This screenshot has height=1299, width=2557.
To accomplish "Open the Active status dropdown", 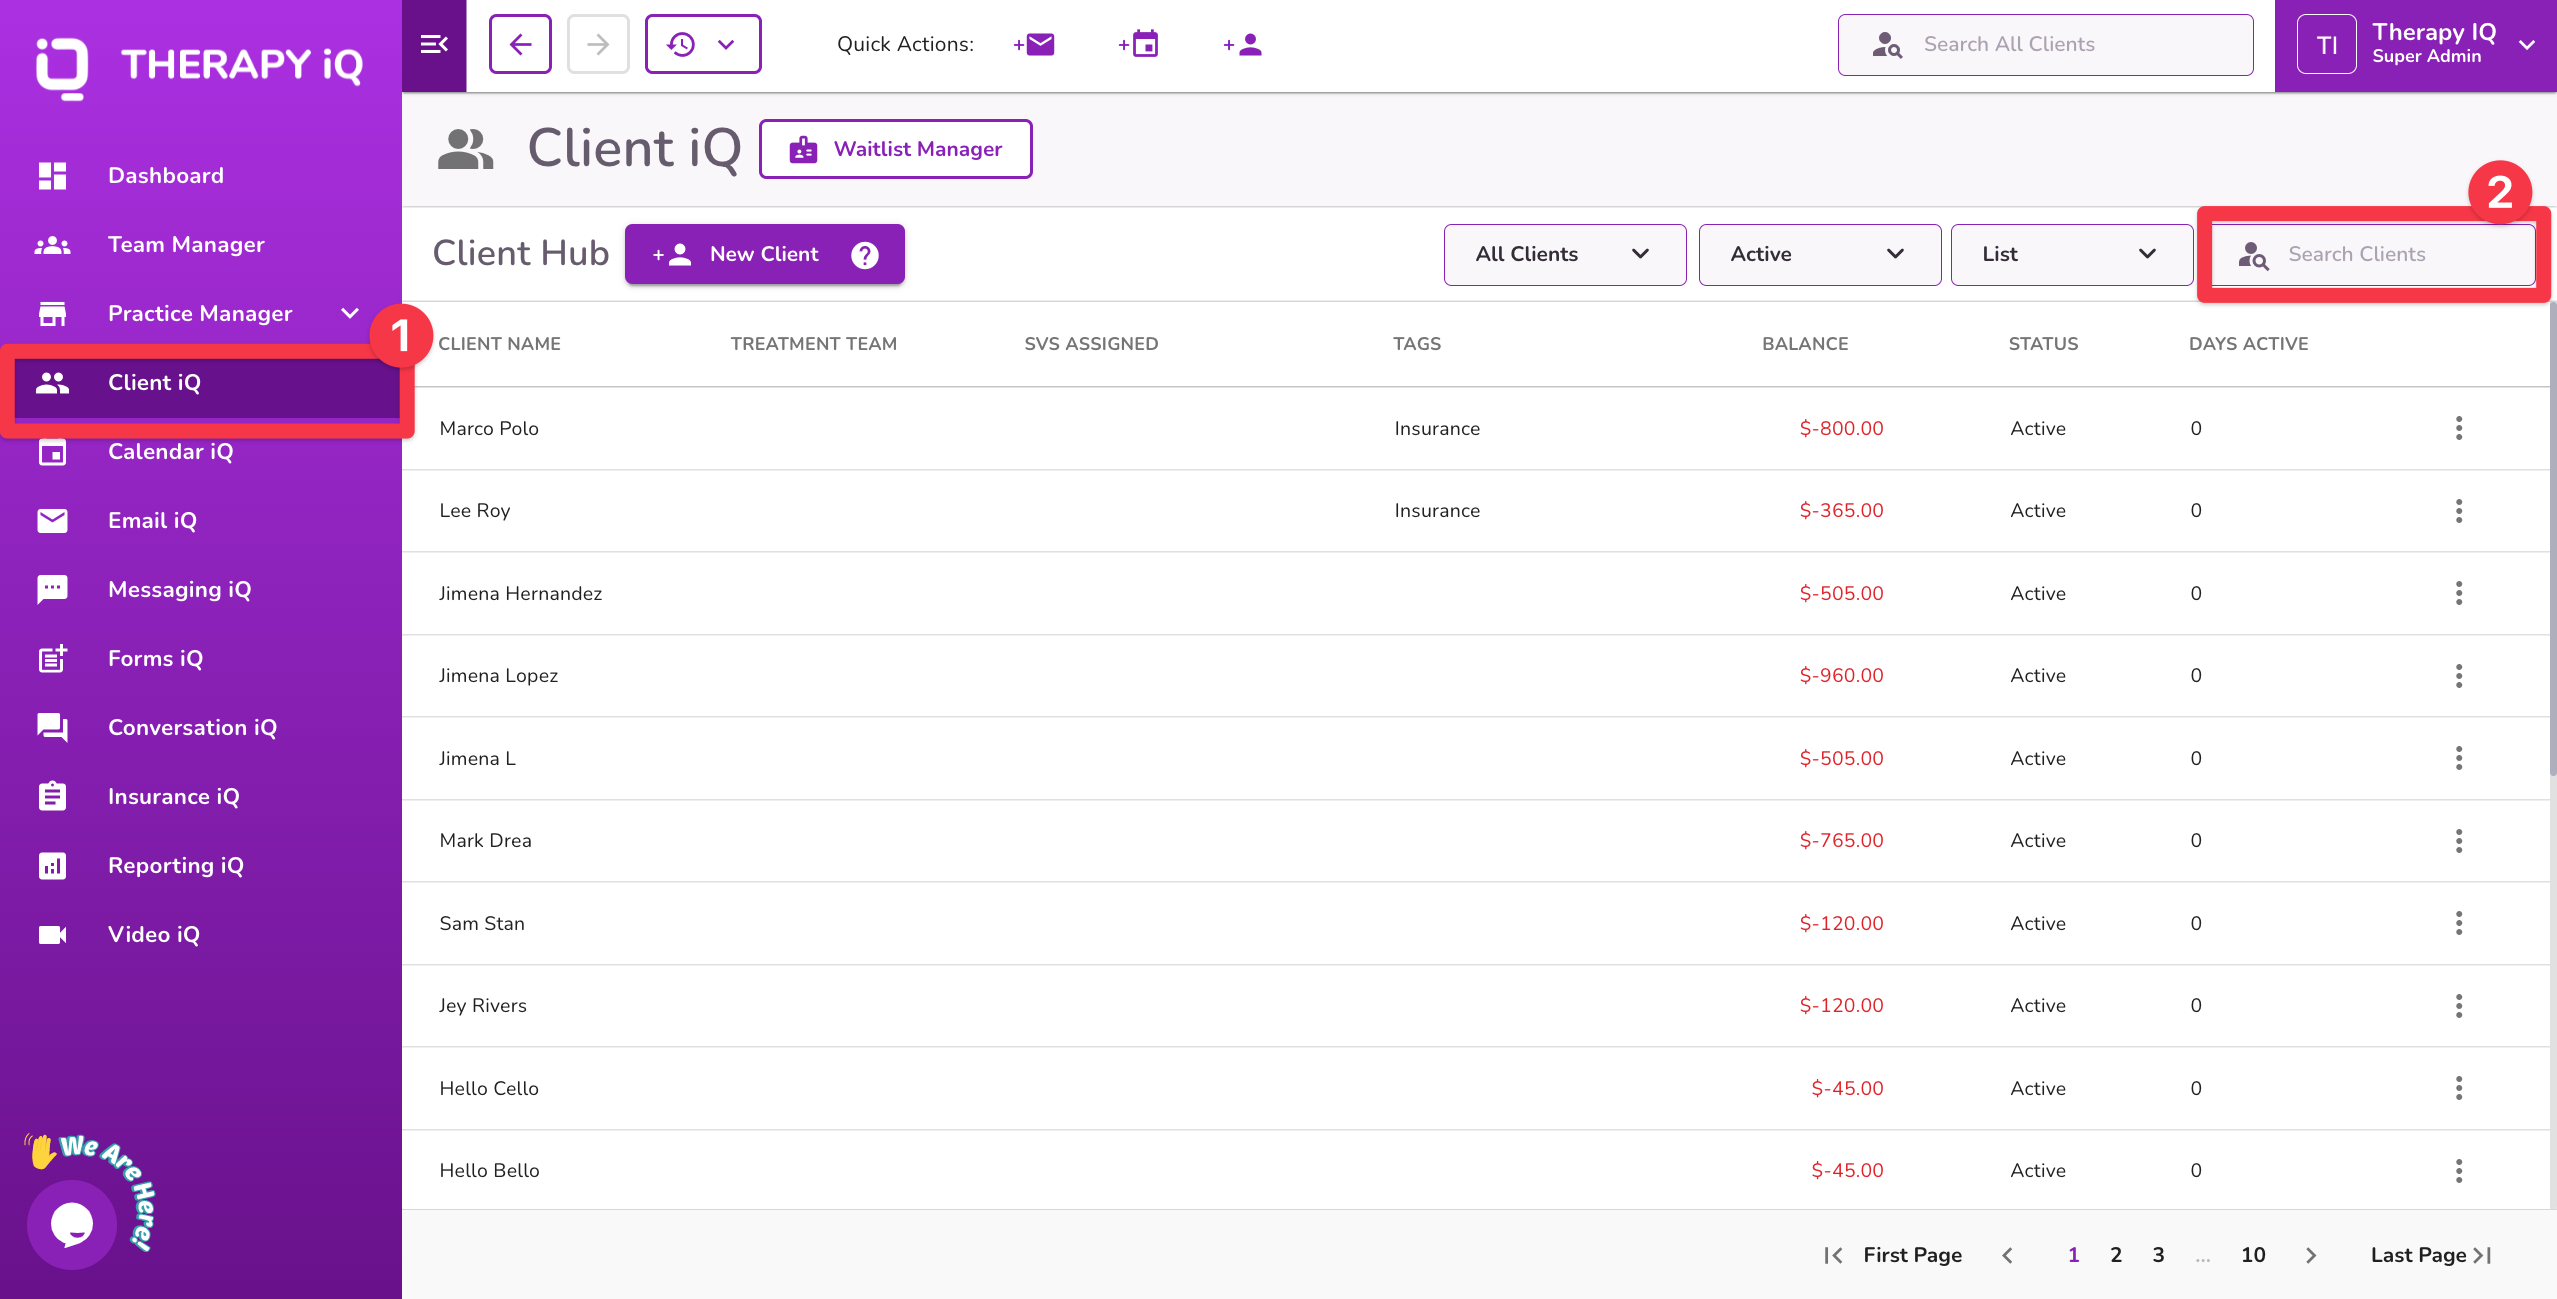I will [x=1819, y=255].
